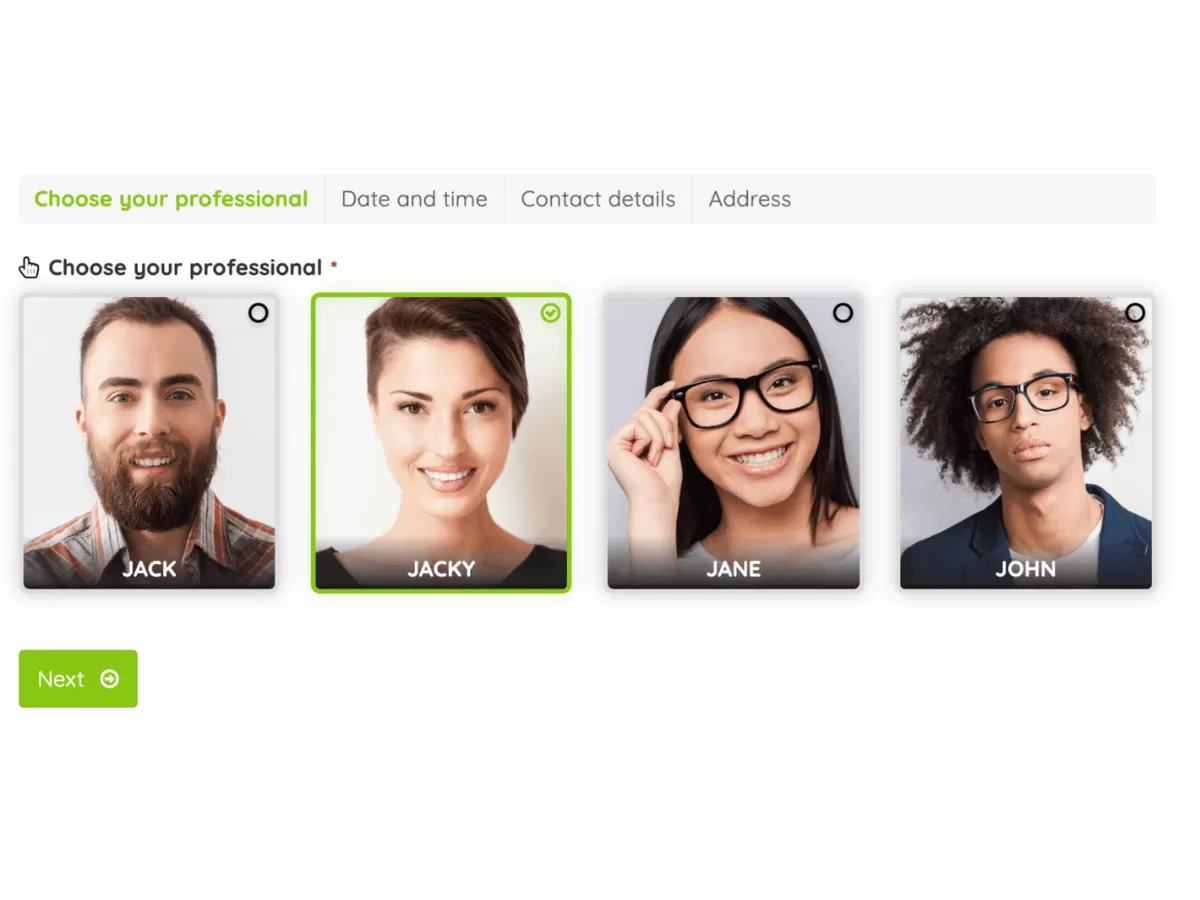Click the bold Choose your professional field label

point(185,268)
